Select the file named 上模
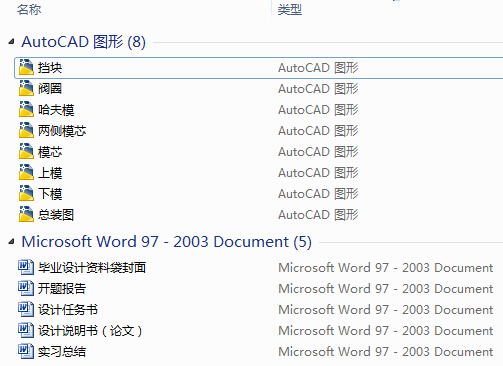503x366 pixels. (50, 173)
